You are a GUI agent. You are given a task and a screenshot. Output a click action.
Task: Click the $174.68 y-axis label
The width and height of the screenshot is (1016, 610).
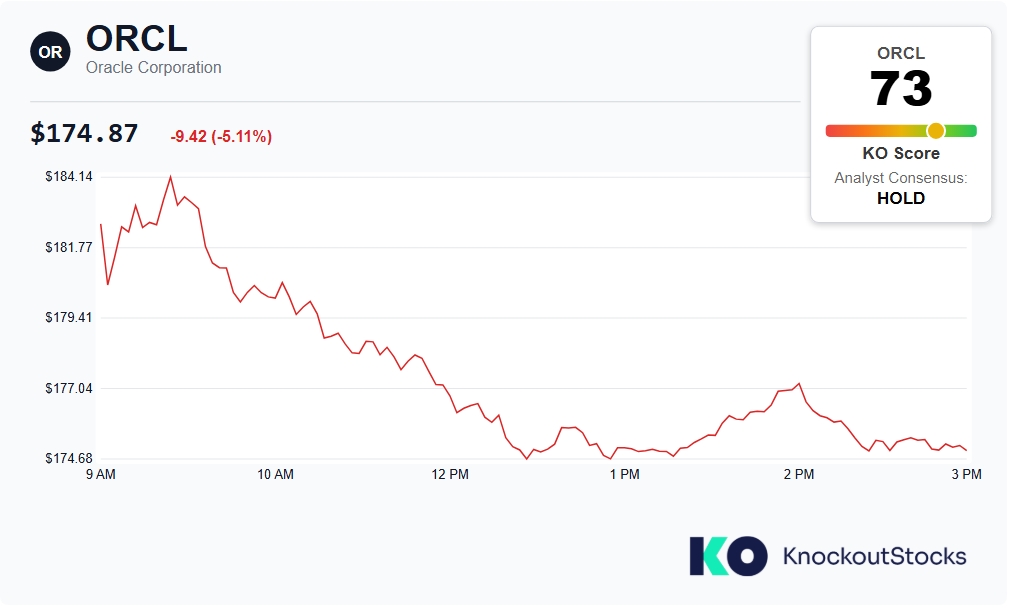(69, 458)
